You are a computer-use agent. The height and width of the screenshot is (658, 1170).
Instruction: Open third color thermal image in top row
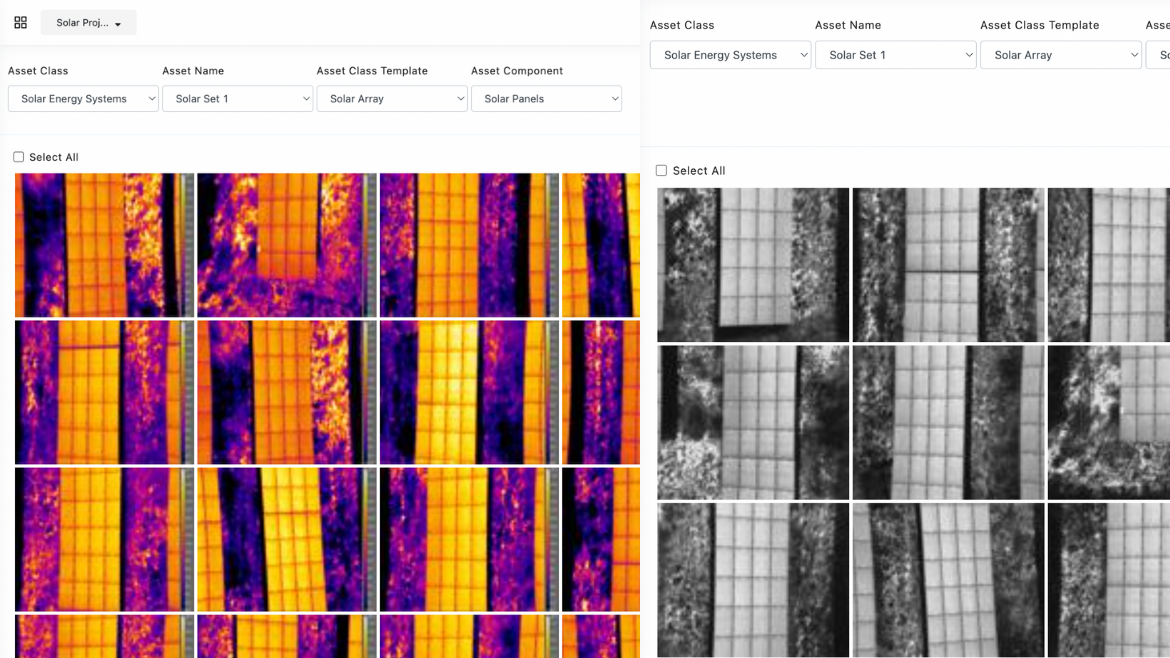tap(469, 245)
